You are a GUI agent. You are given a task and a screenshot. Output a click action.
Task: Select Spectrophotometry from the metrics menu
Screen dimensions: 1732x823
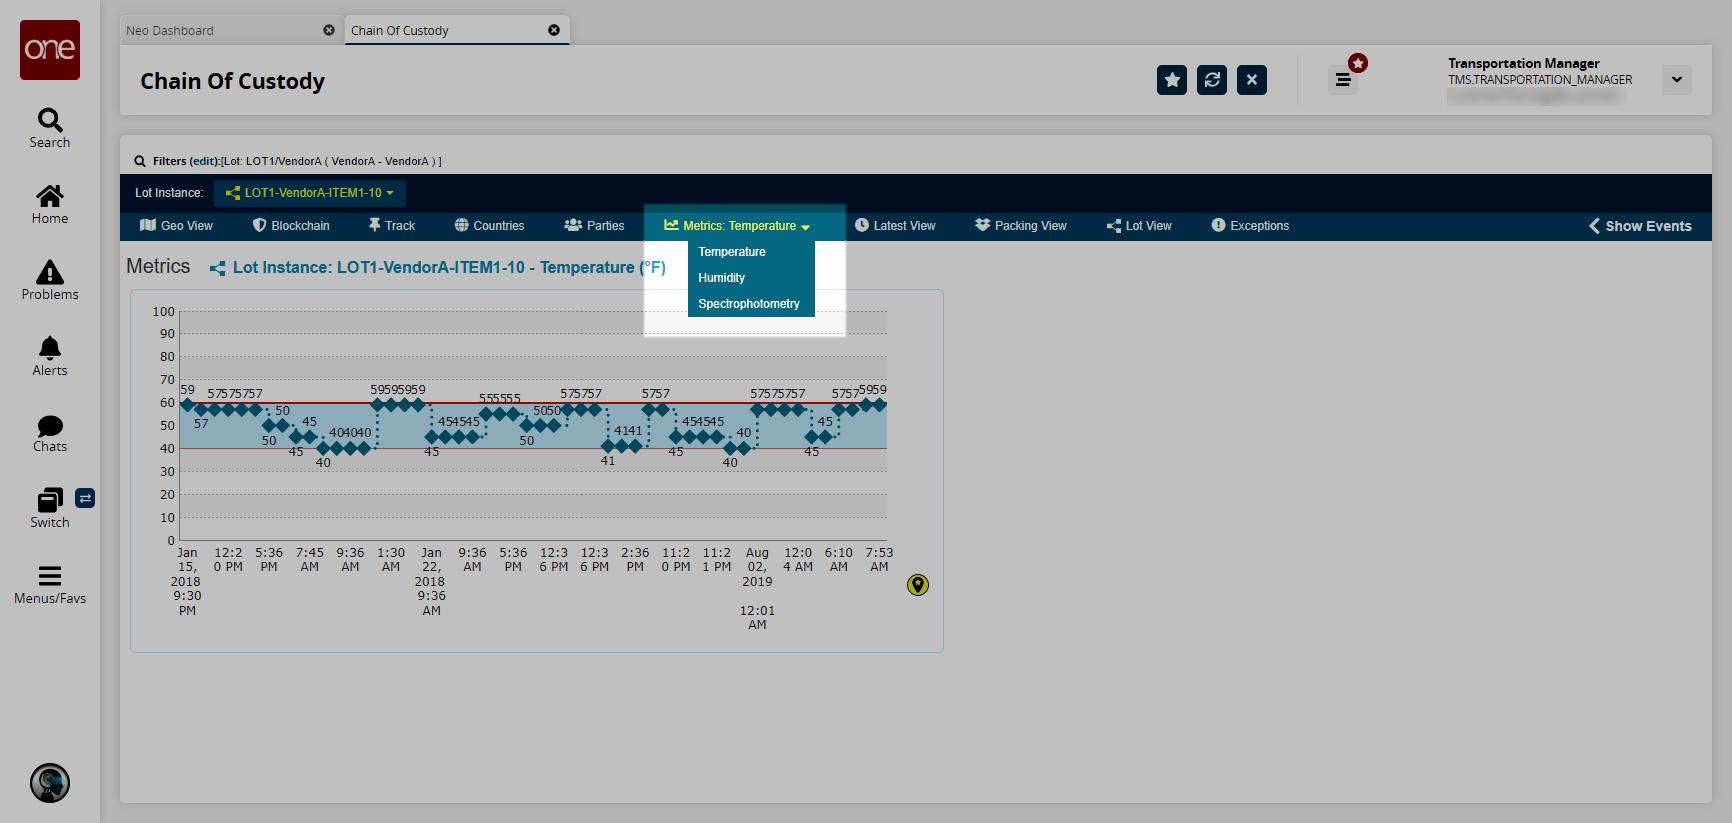749,304
